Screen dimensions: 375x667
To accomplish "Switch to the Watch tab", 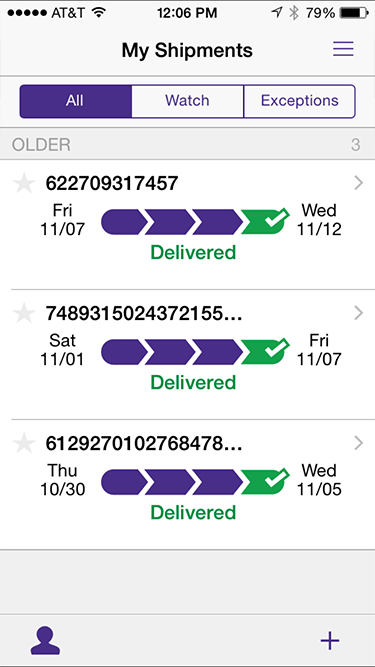I will (x=187, y=101).
